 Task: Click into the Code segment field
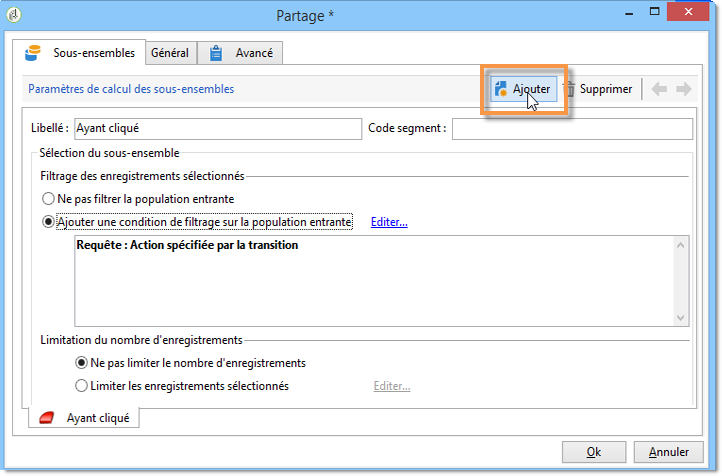[572, 129]
